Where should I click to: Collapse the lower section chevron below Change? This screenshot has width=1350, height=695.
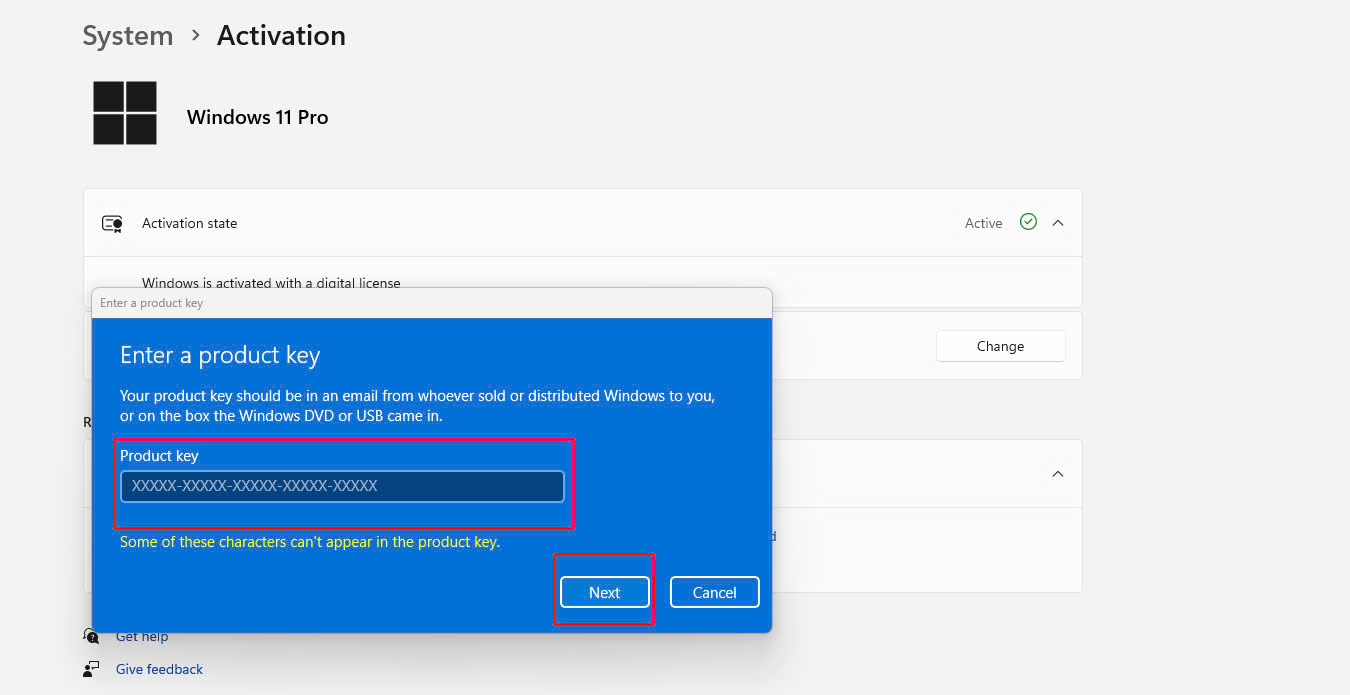pyautogui.click(x=1058, y=474)
